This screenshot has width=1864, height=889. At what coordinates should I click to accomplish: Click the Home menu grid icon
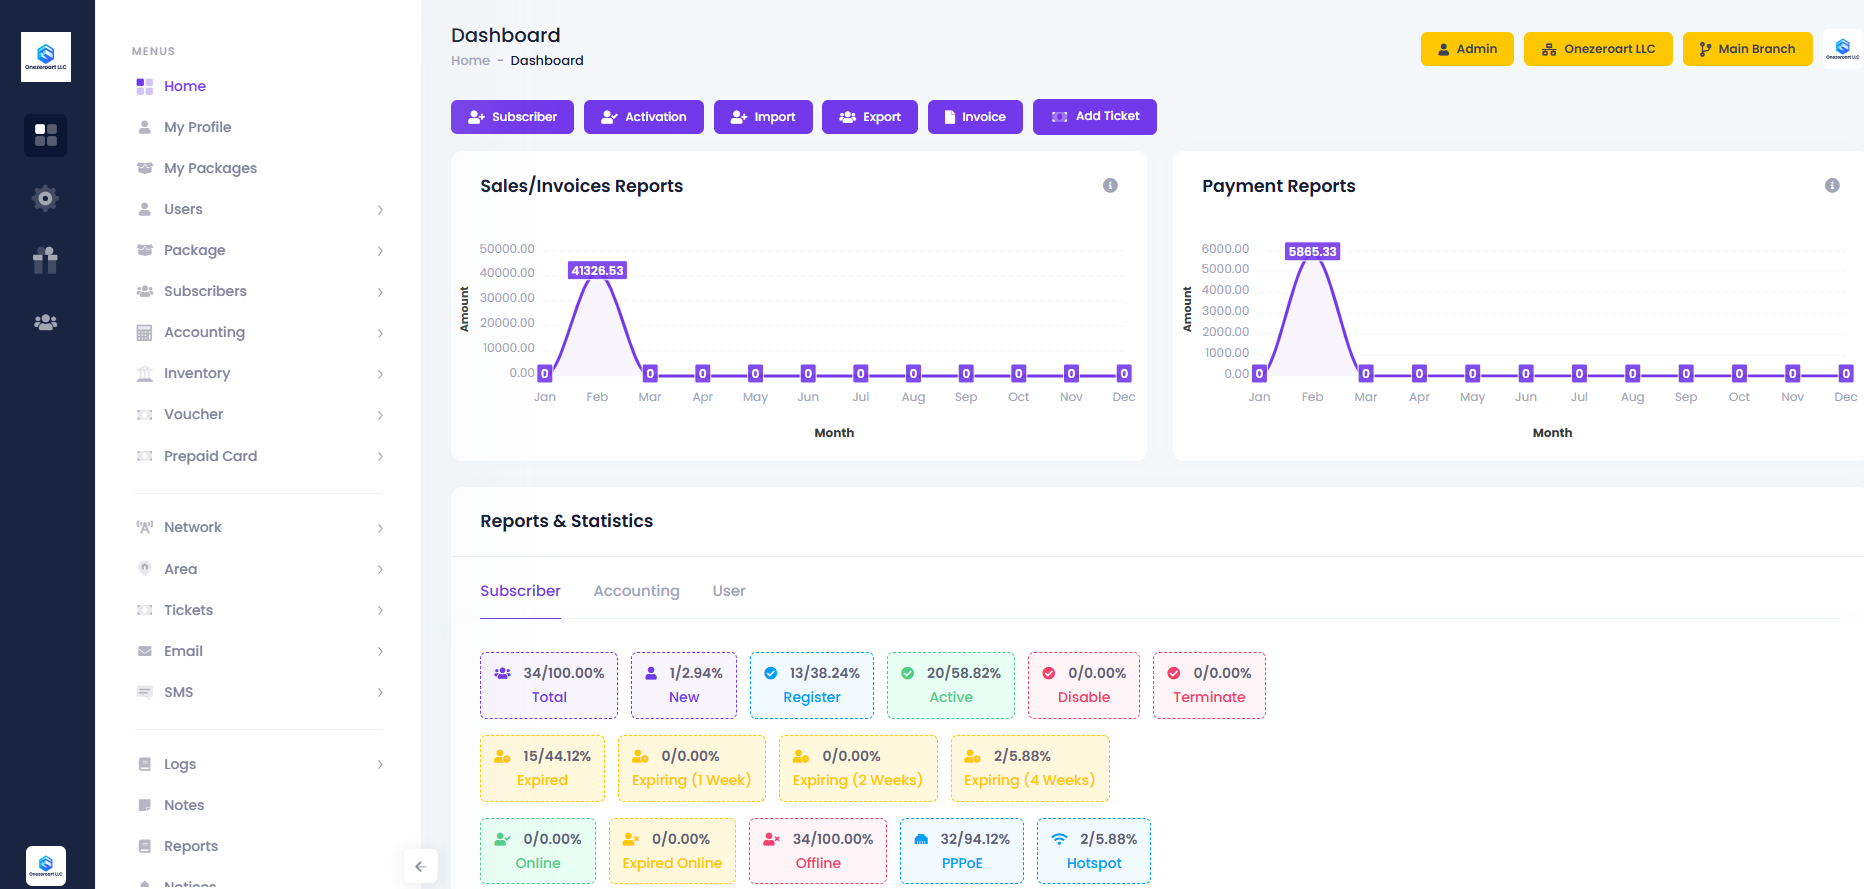pyautogui.click(x=145, y=86)
